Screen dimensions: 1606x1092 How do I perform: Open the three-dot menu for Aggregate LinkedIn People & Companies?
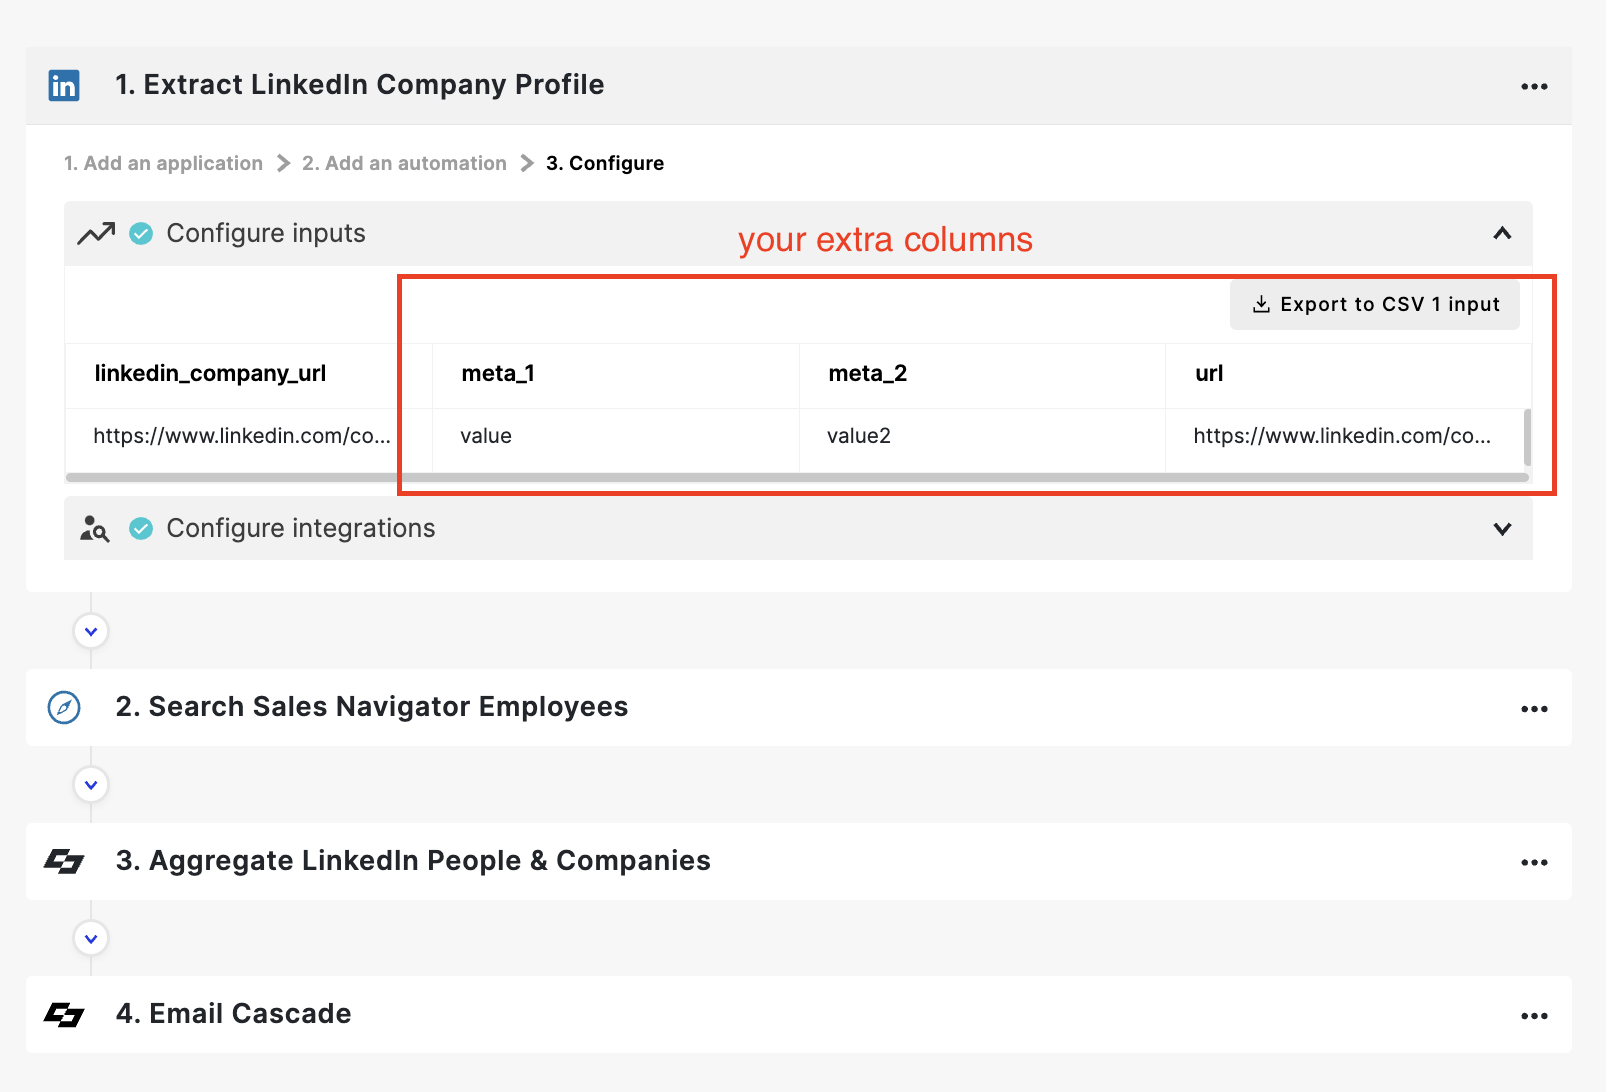point(1534,862)
